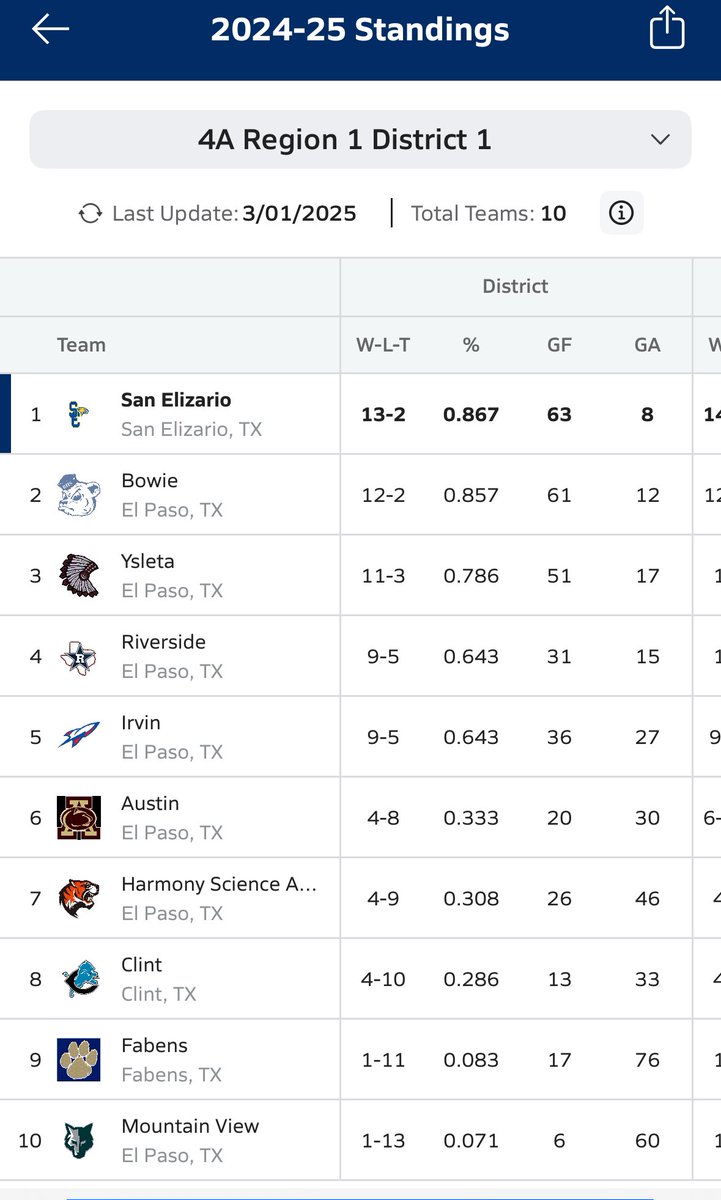The width and height of the screenshot is (721, 1200).
Task: Open the Austin team name
Action: point(150,803)
